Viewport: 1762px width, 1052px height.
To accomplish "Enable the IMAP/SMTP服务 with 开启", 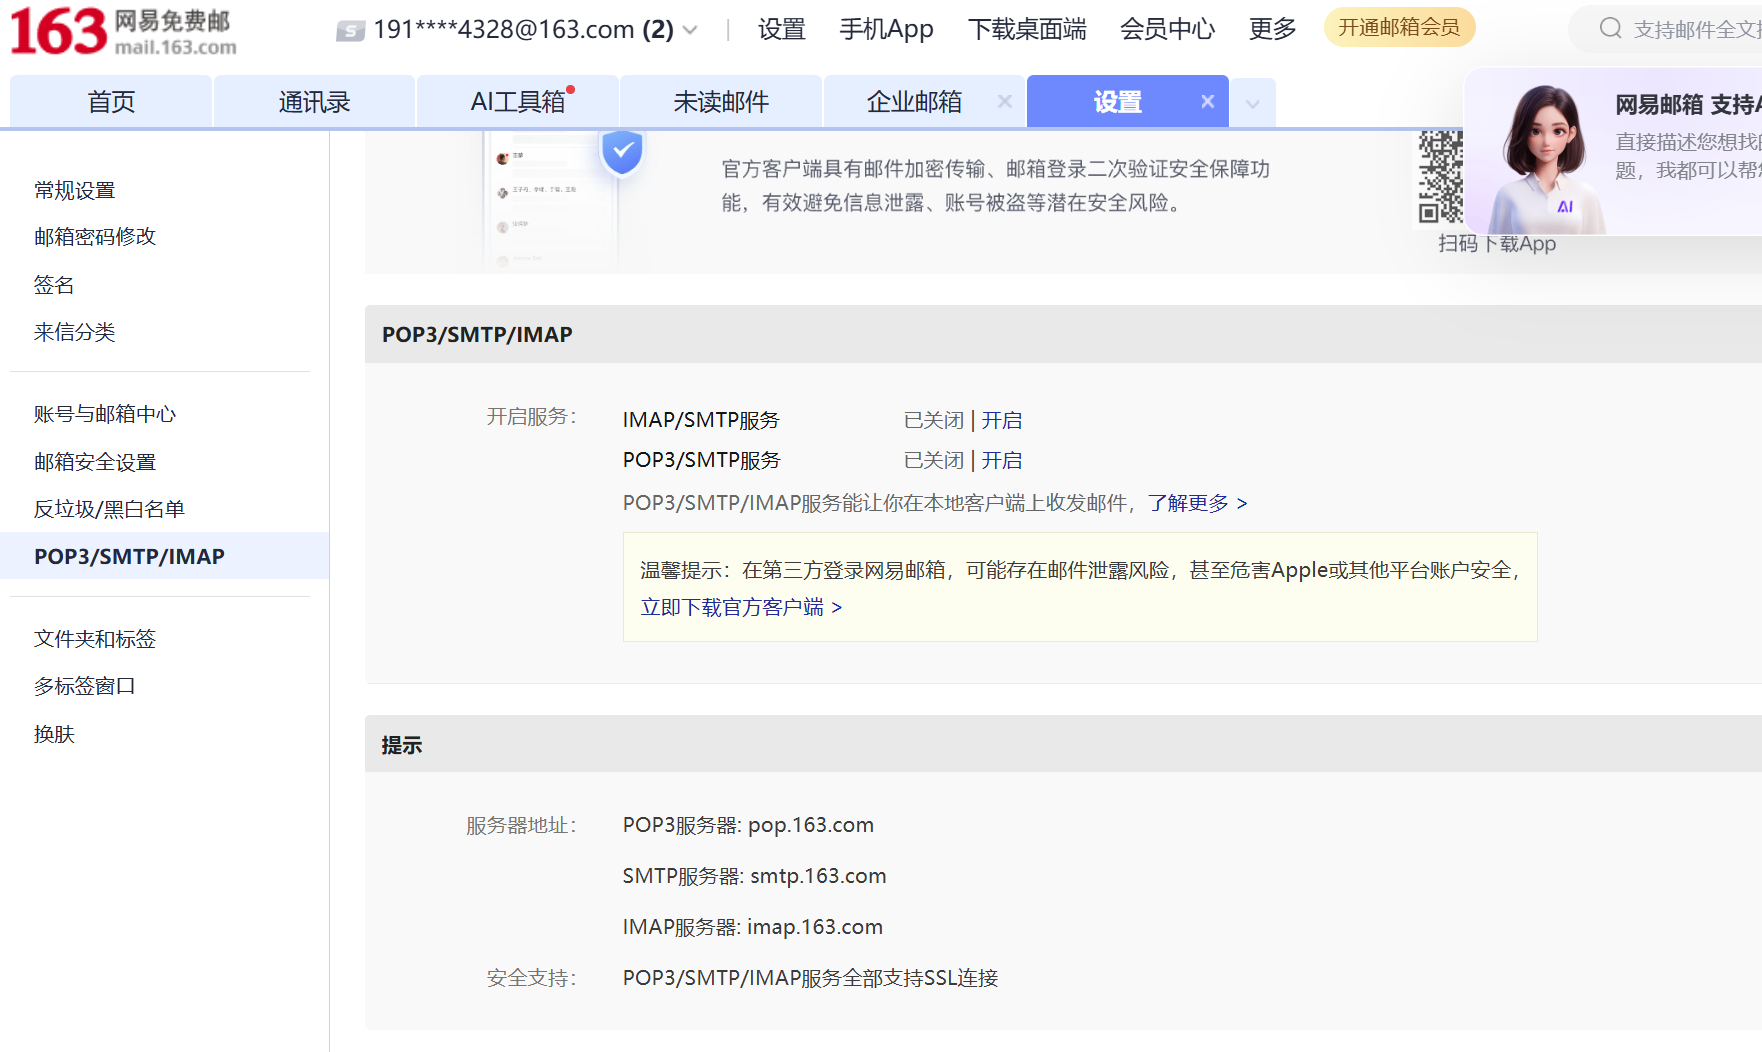I will point(1001,420).
